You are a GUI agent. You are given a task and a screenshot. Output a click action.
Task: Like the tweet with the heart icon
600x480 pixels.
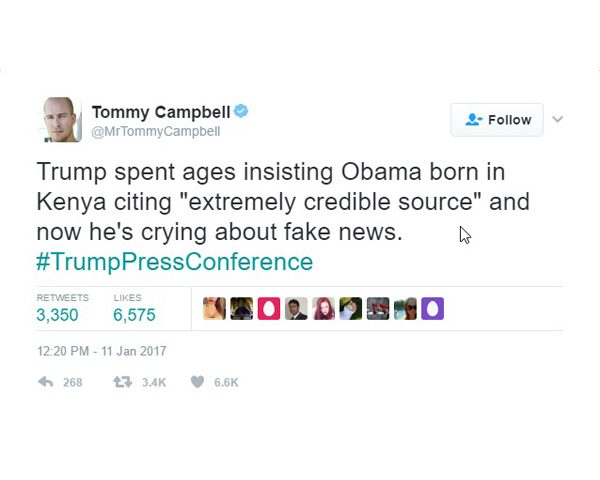[x=198, y=382]
